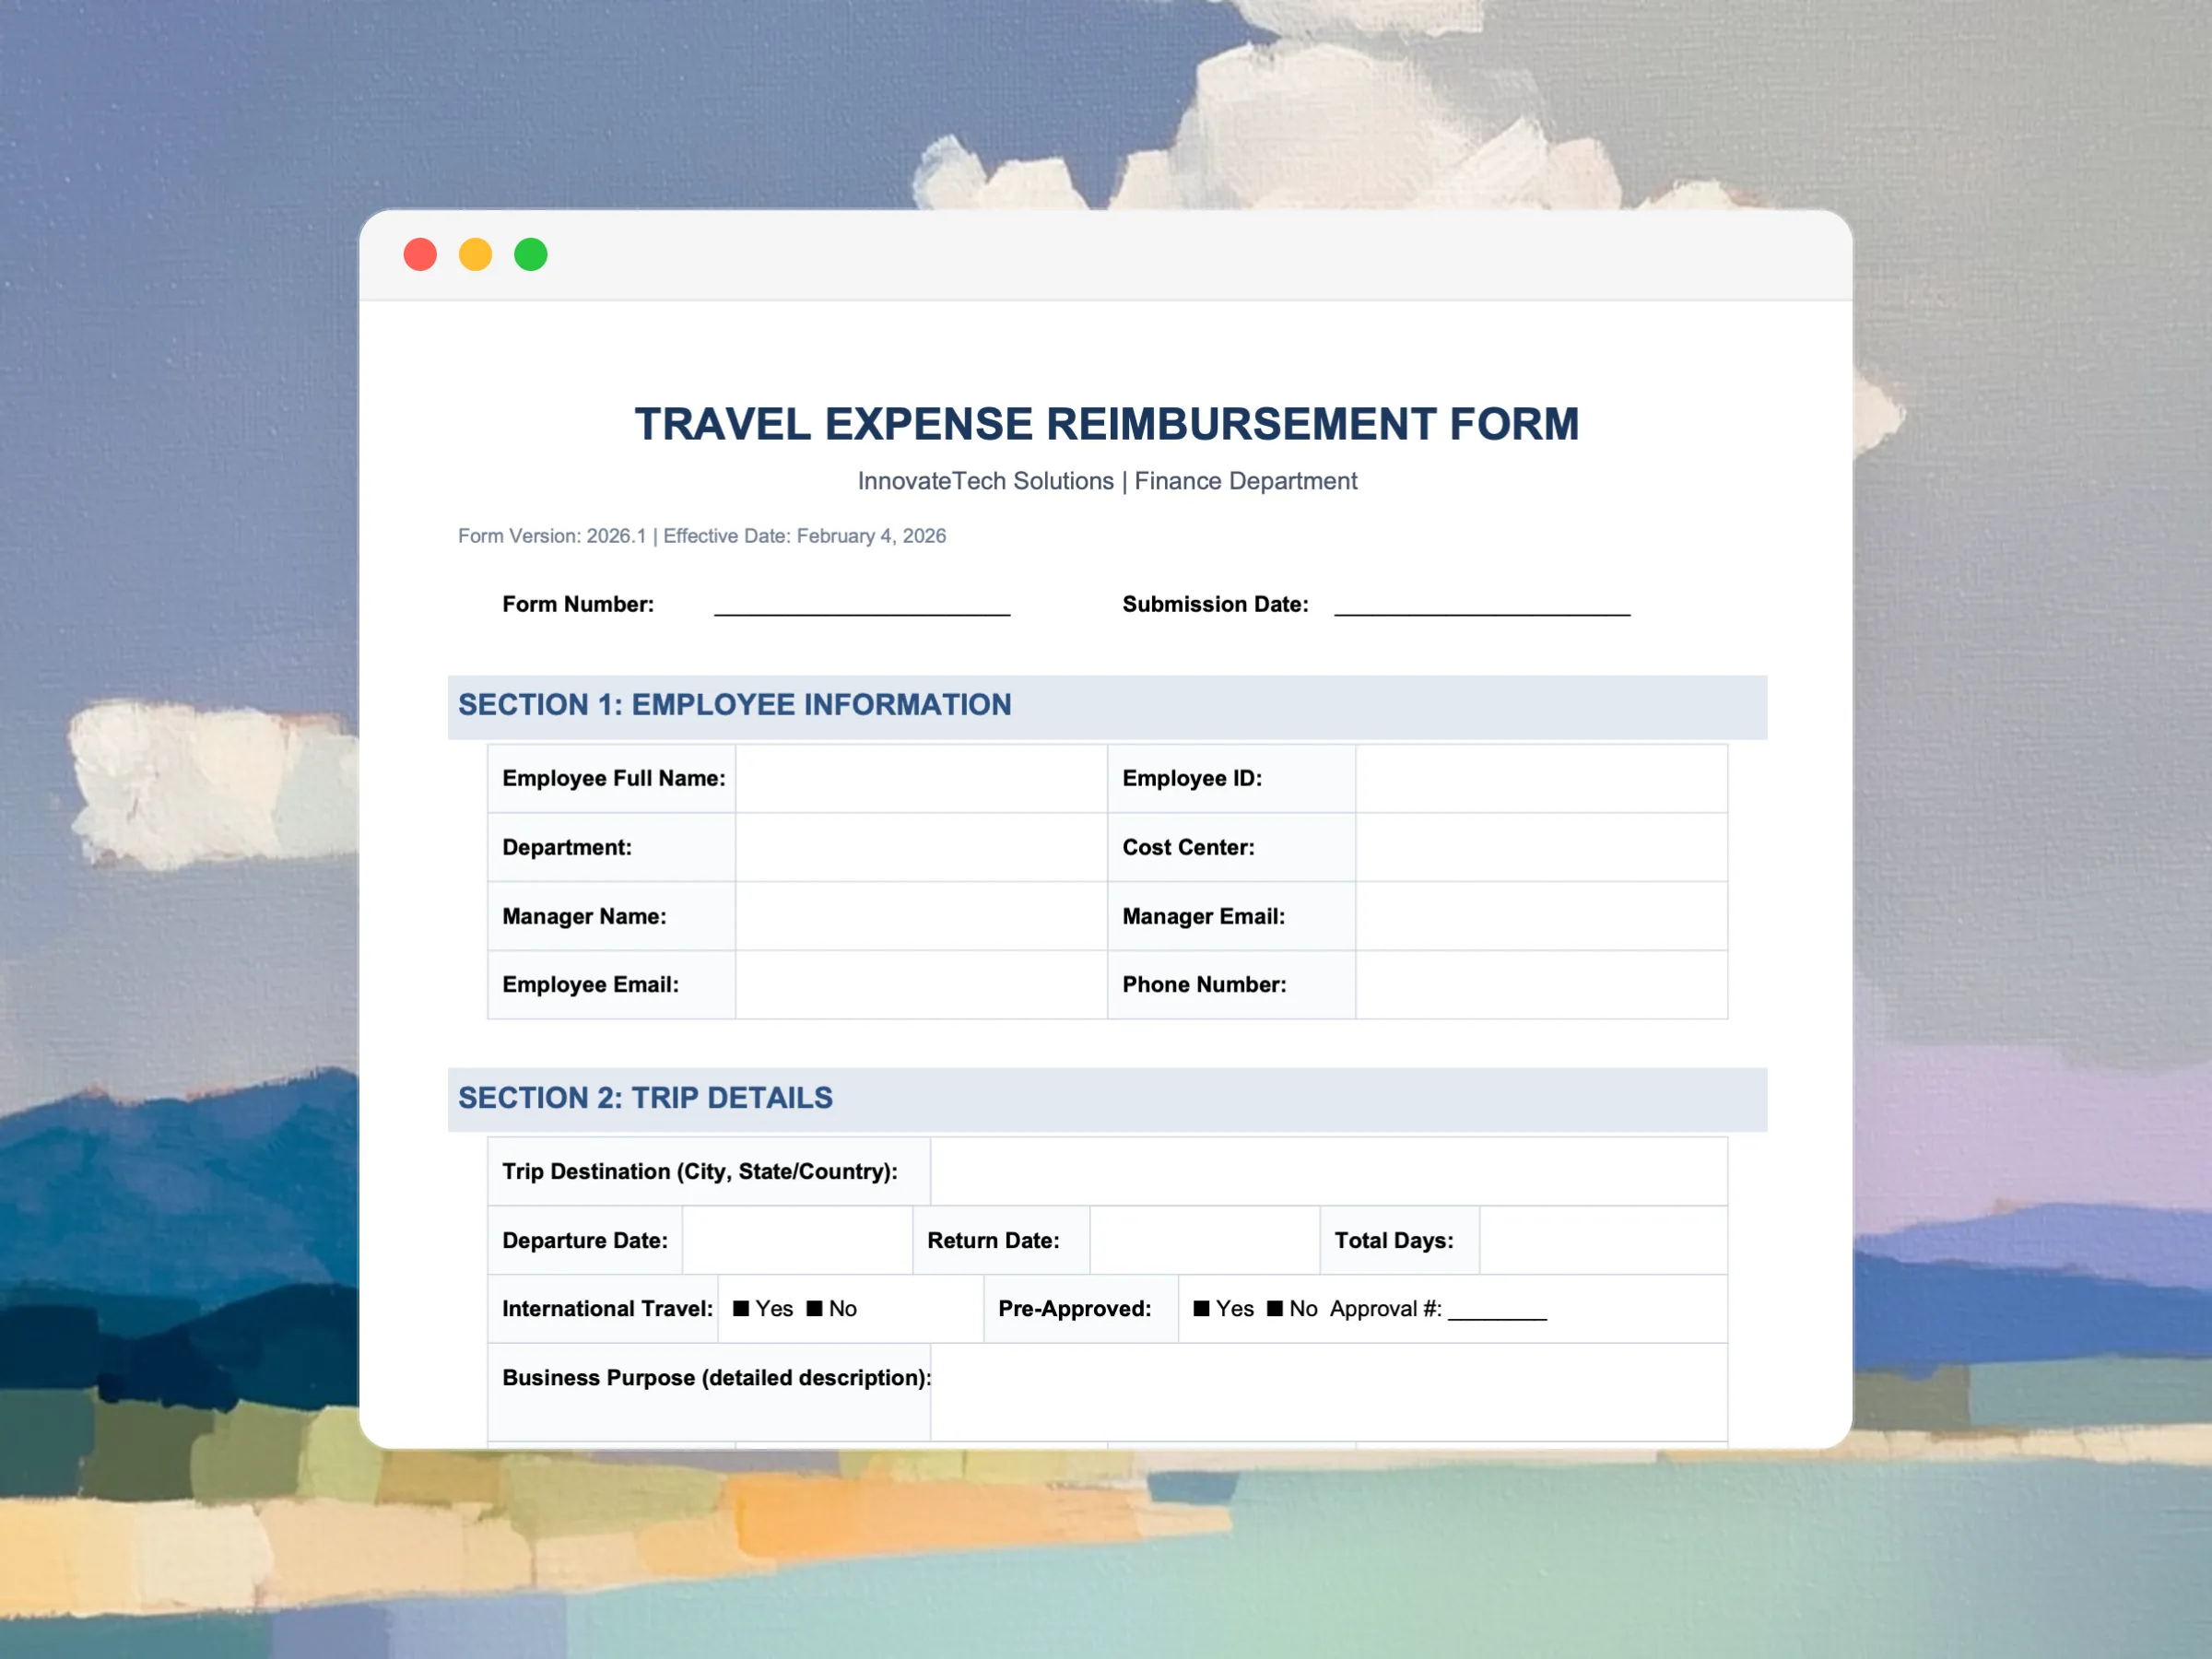This screenshot has width=2212, height=1659.
Task: Click the Total Days field
Action: pos(1602,1240)
